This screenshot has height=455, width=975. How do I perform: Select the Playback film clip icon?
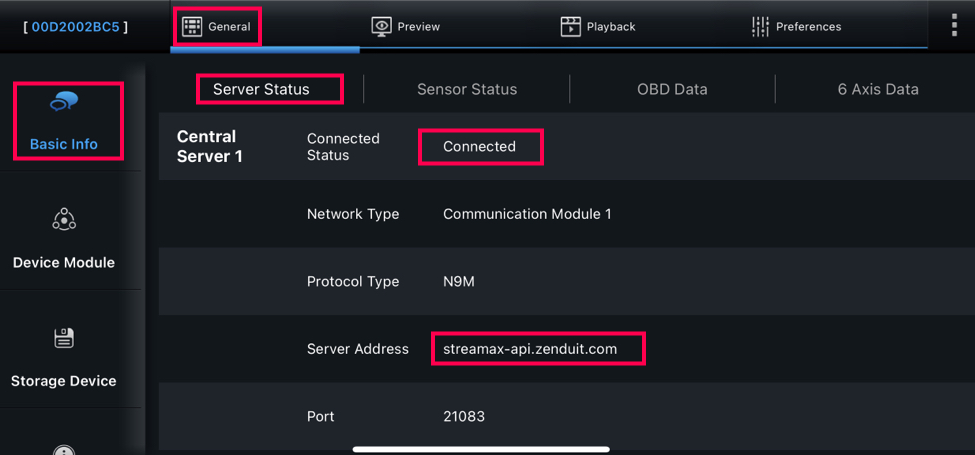pos(570,26)
